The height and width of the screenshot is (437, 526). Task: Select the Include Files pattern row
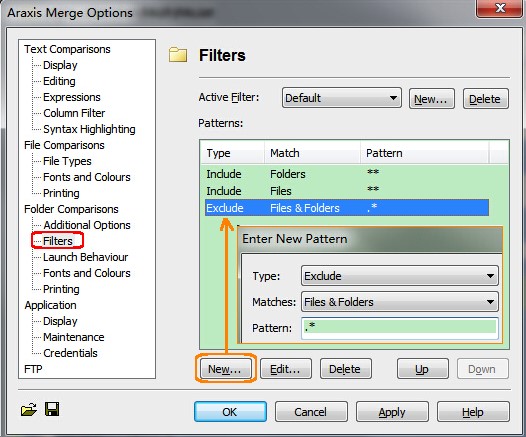347,191
